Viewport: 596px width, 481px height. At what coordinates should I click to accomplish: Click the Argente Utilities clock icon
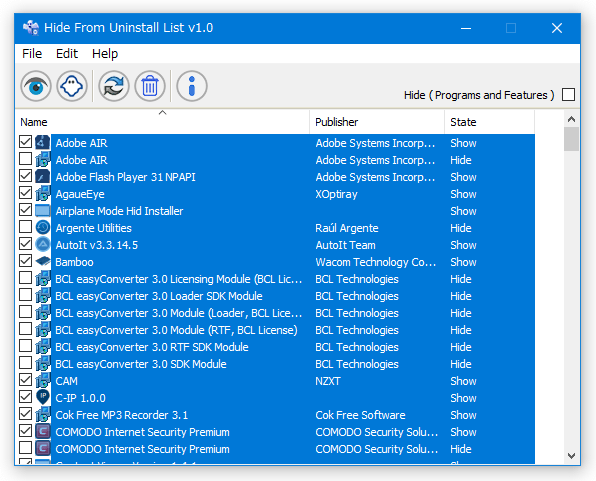coord(43,227)
